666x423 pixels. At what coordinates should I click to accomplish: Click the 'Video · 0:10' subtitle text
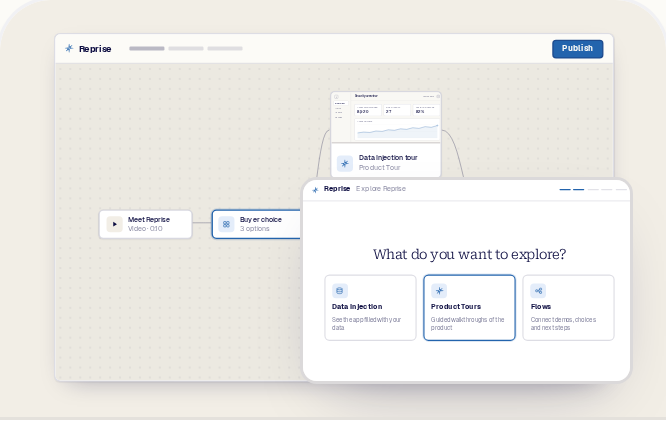point(145,228)
